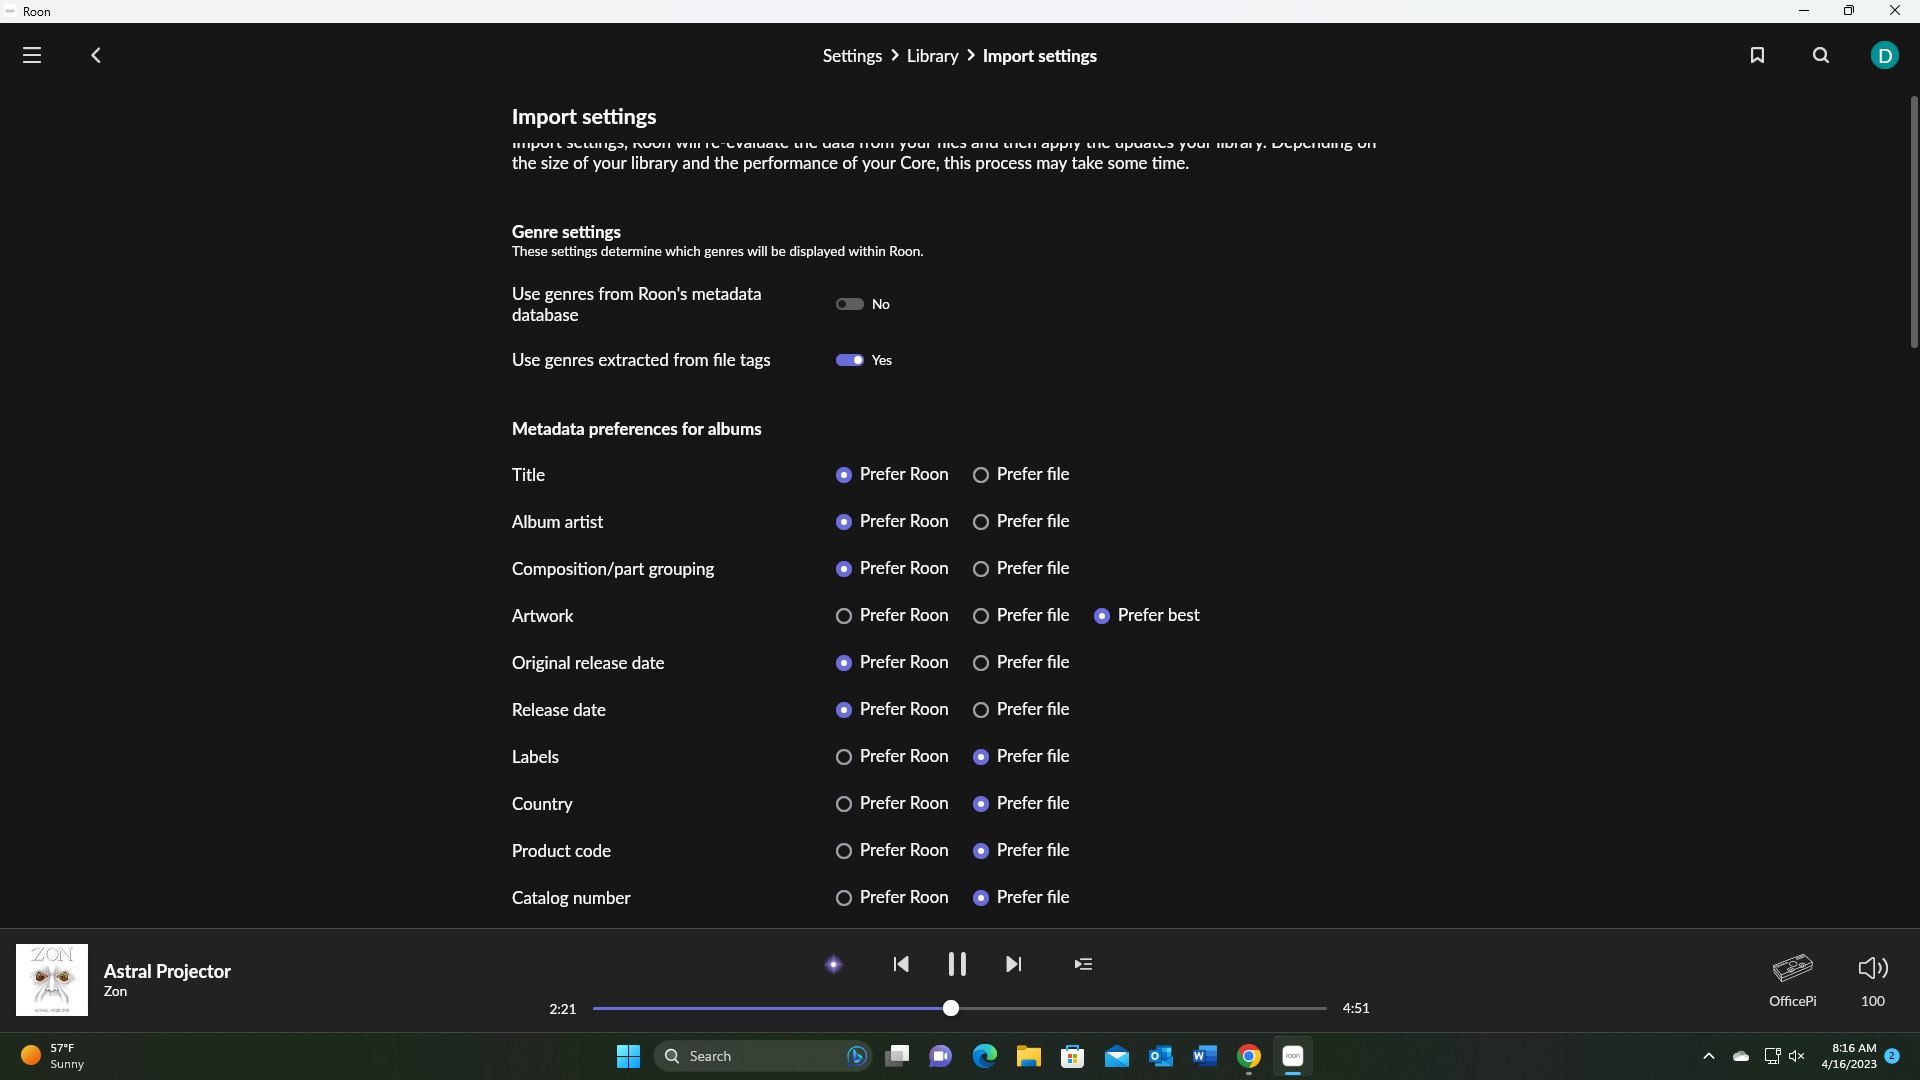Click the Roon Radio sparkle icon

coord(833,964)
